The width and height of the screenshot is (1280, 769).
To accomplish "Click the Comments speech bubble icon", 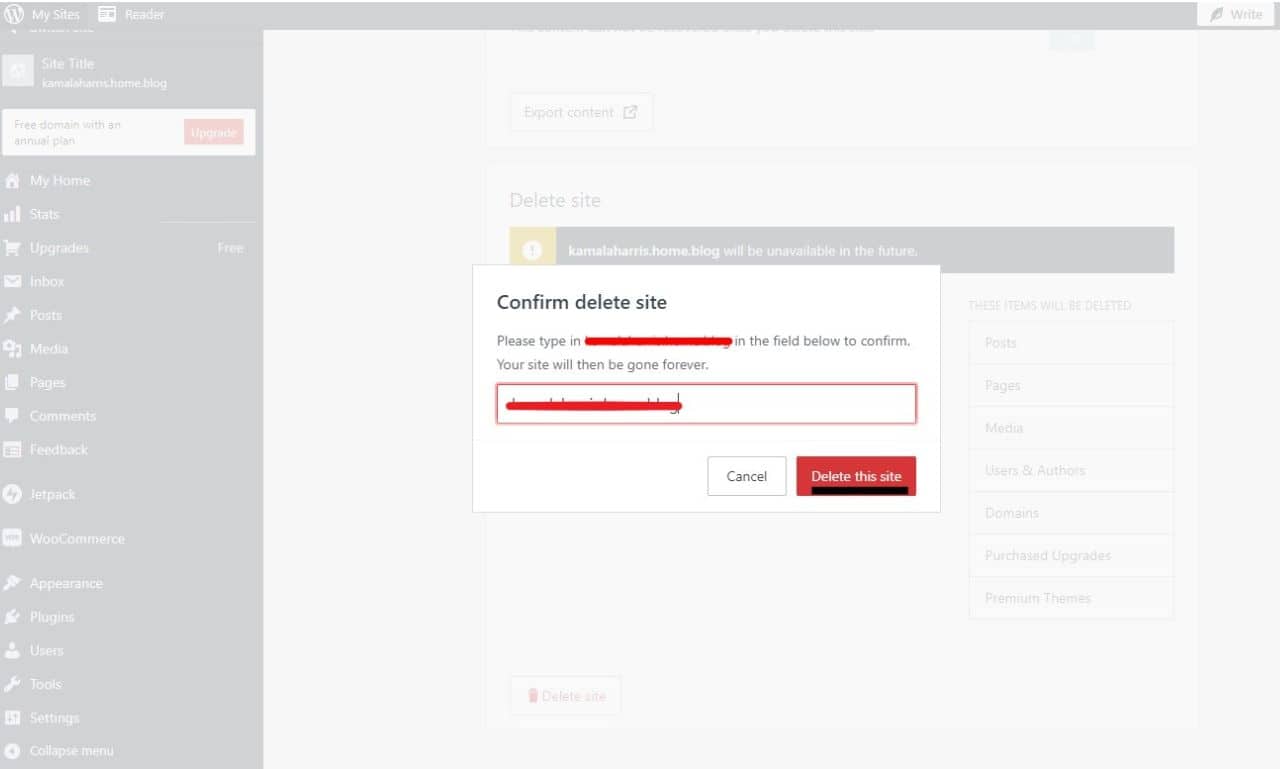I will 15,416.
